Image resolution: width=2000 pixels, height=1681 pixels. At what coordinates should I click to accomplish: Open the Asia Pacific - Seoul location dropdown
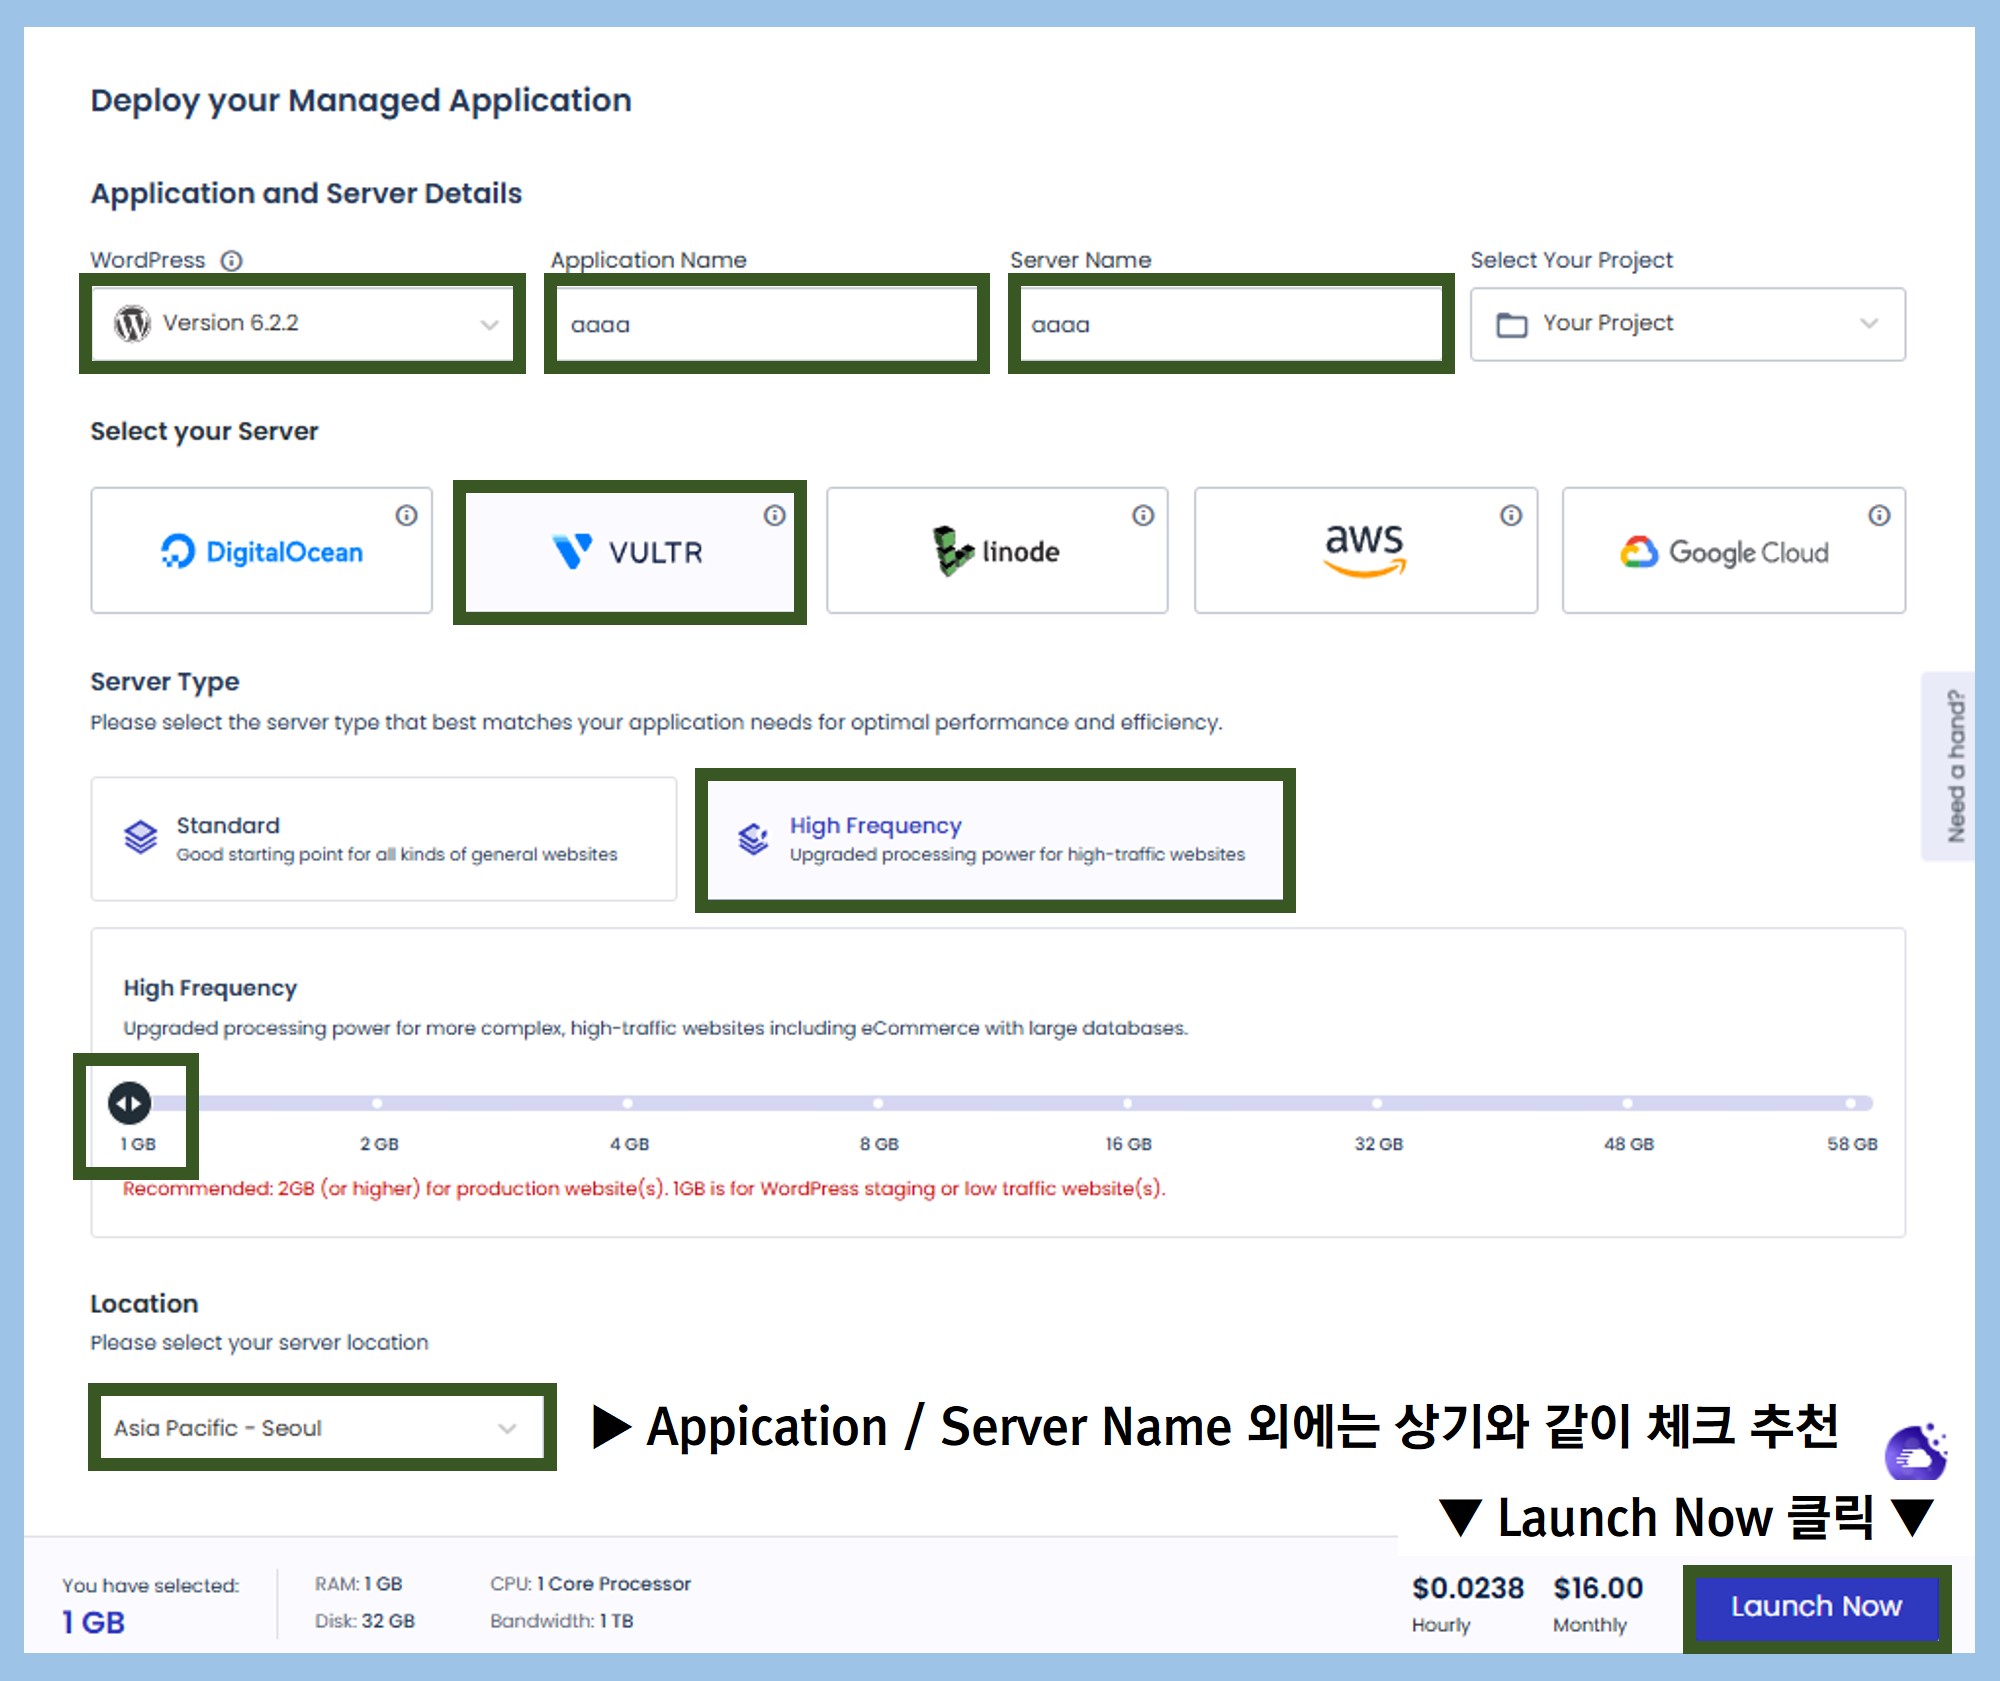[322, 1427]
